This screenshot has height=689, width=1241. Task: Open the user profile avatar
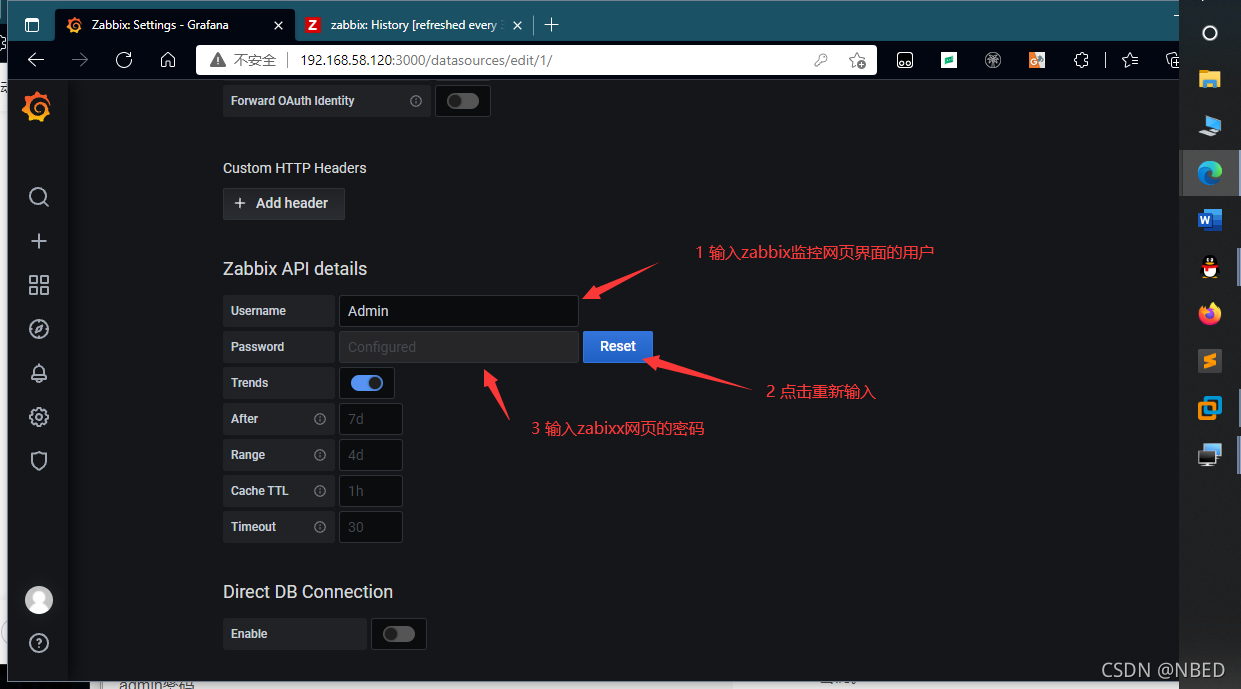click(x=39, y=600)
